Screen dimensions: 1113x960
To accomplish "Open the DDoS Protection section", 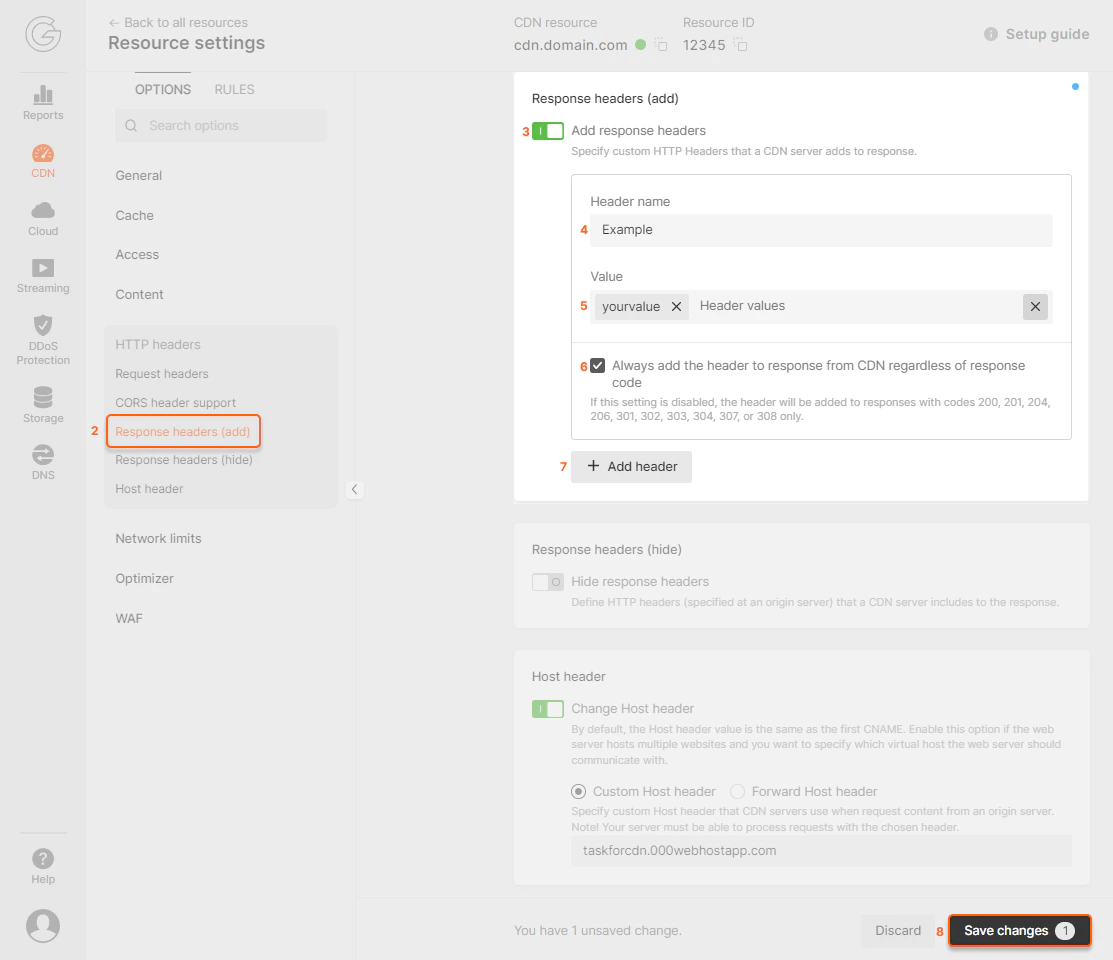I will click(42, 338).
